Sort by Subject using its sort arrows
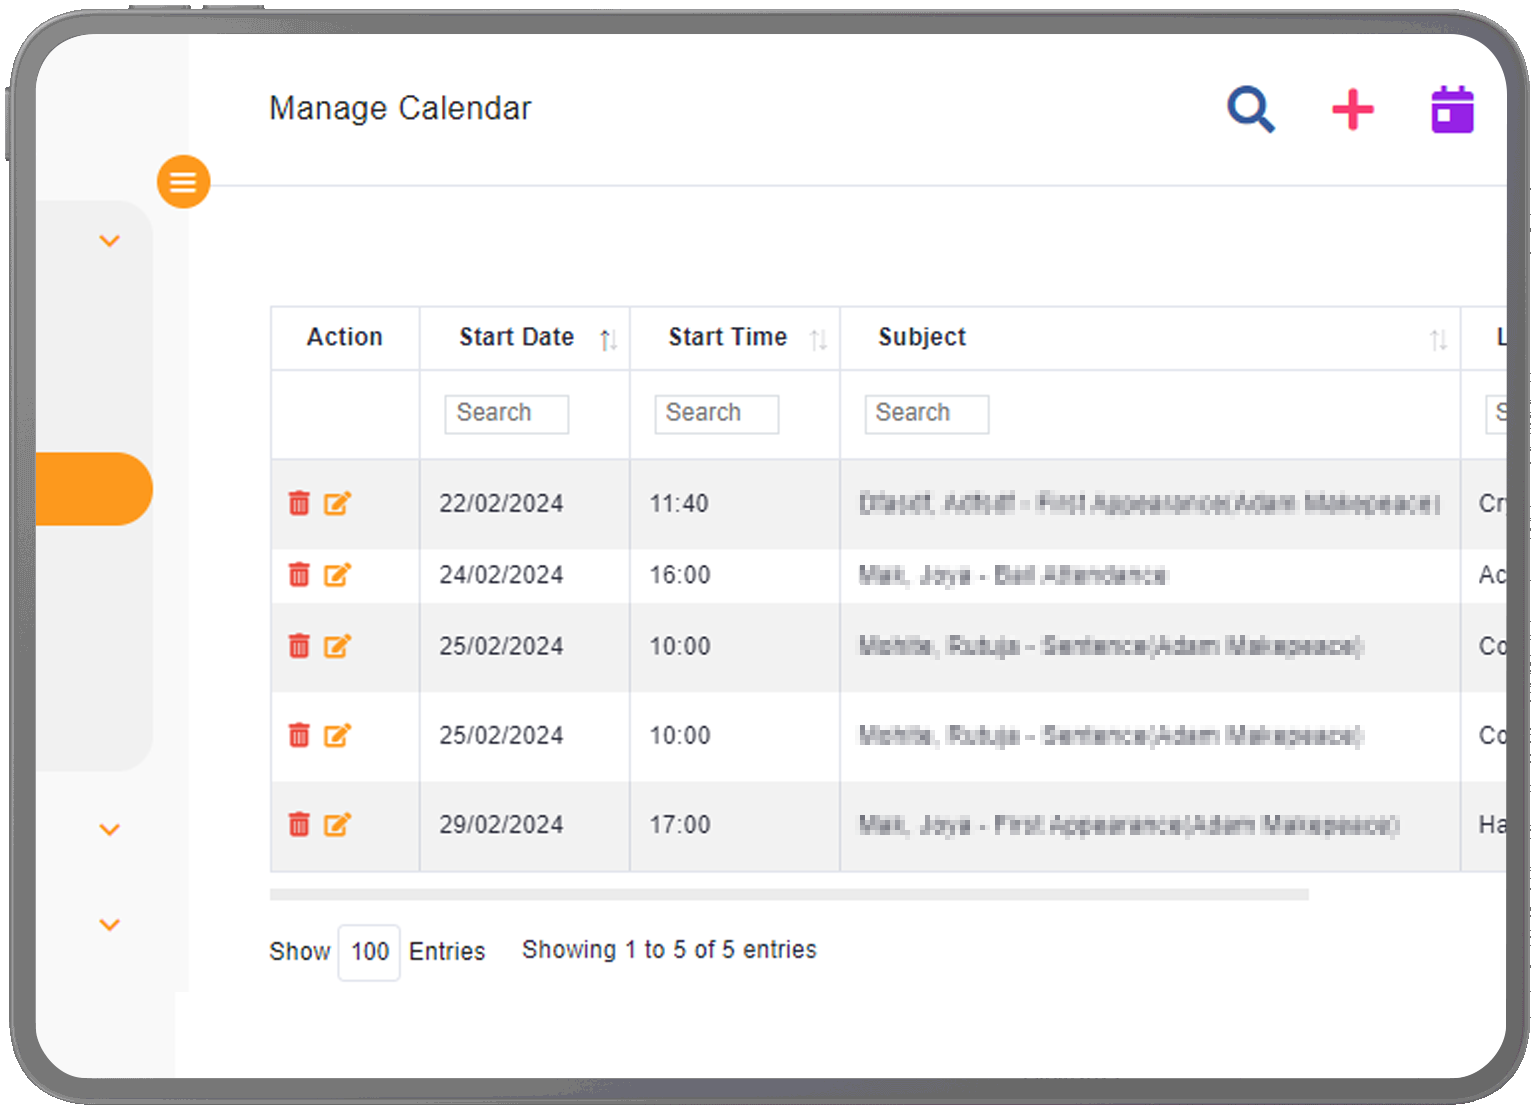This screenshot has width=1538, height=1114. coord(1438,340)
